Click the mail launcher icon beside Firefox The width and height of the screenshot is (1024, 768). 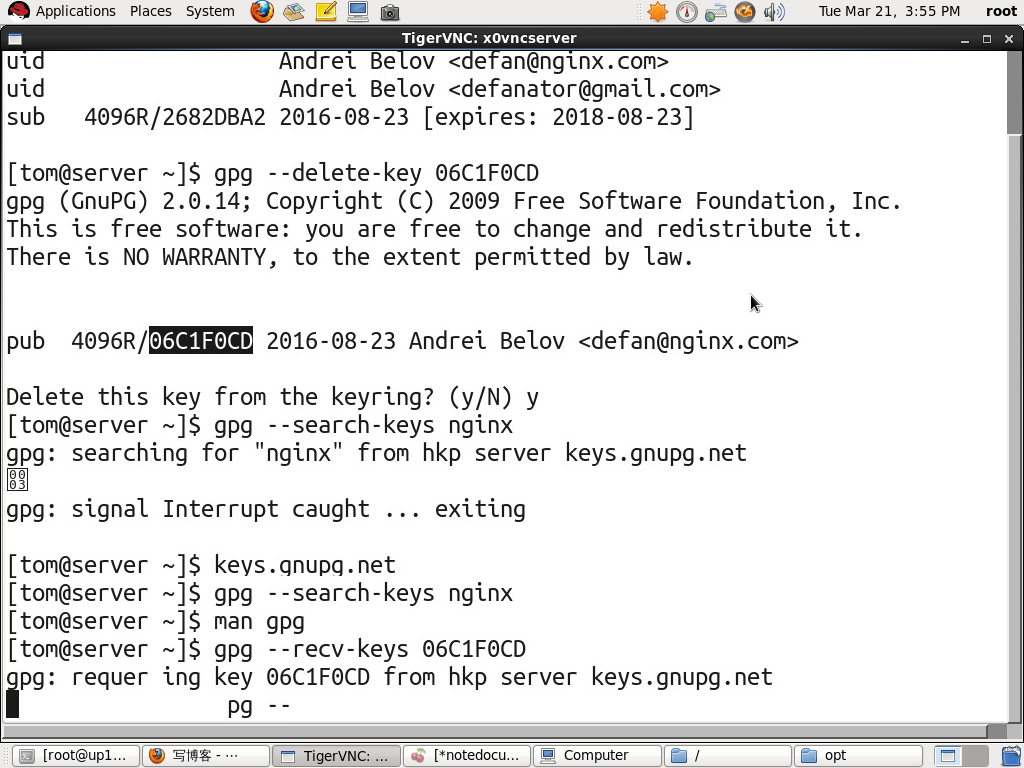tap(294, 11)
